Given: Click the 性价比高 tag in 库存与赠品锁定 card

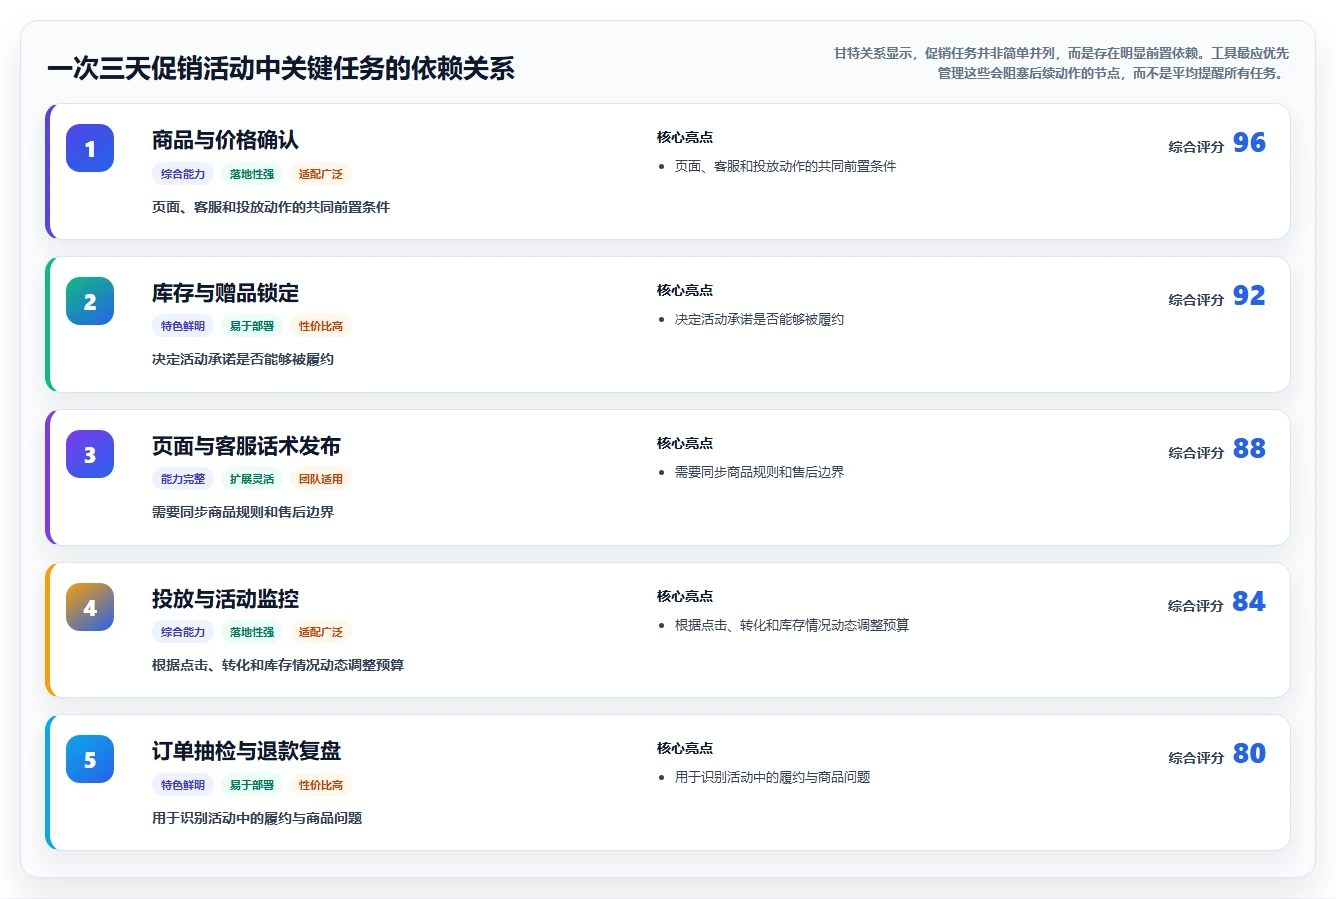Looking at the screenshot, I should coord(321,326).
